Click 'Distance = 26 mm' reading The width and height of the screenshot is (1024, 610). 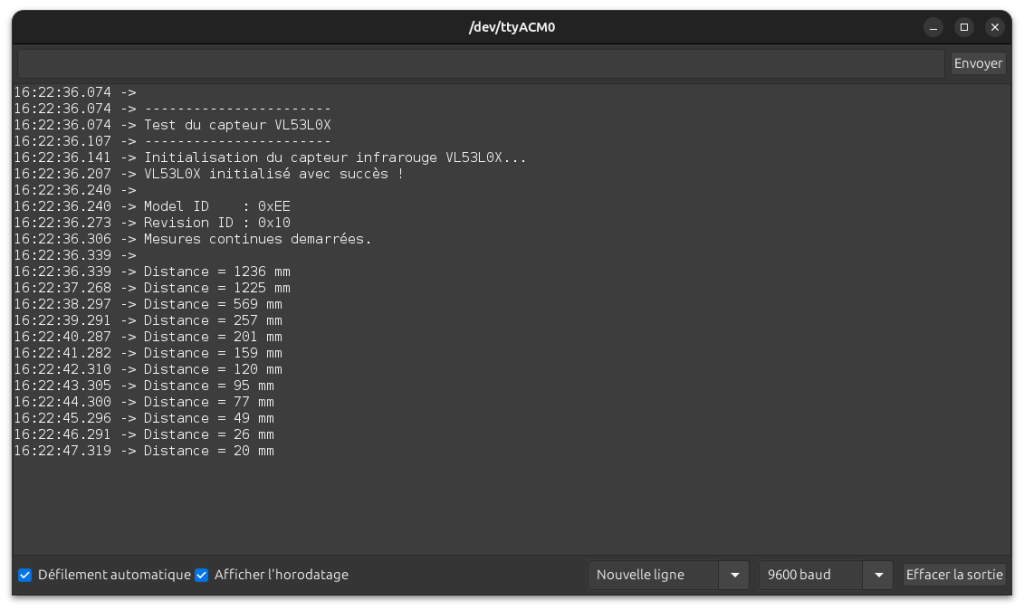tap(209, 435)
